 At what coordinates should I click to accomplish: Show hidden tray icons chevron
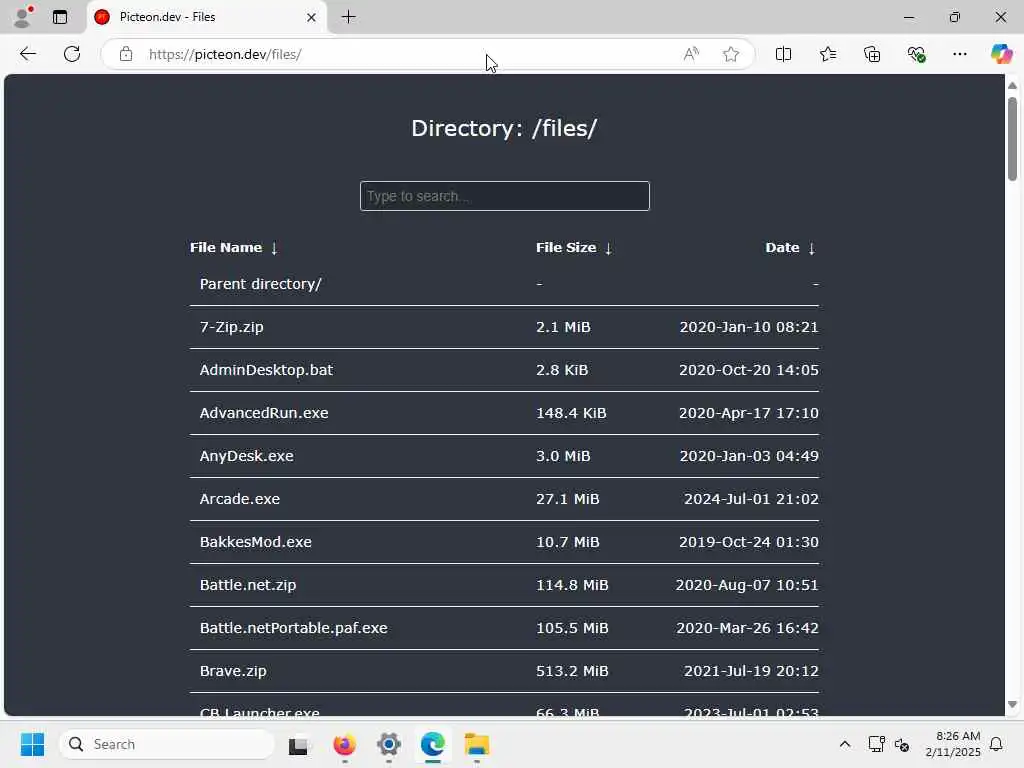pos(844,744)
